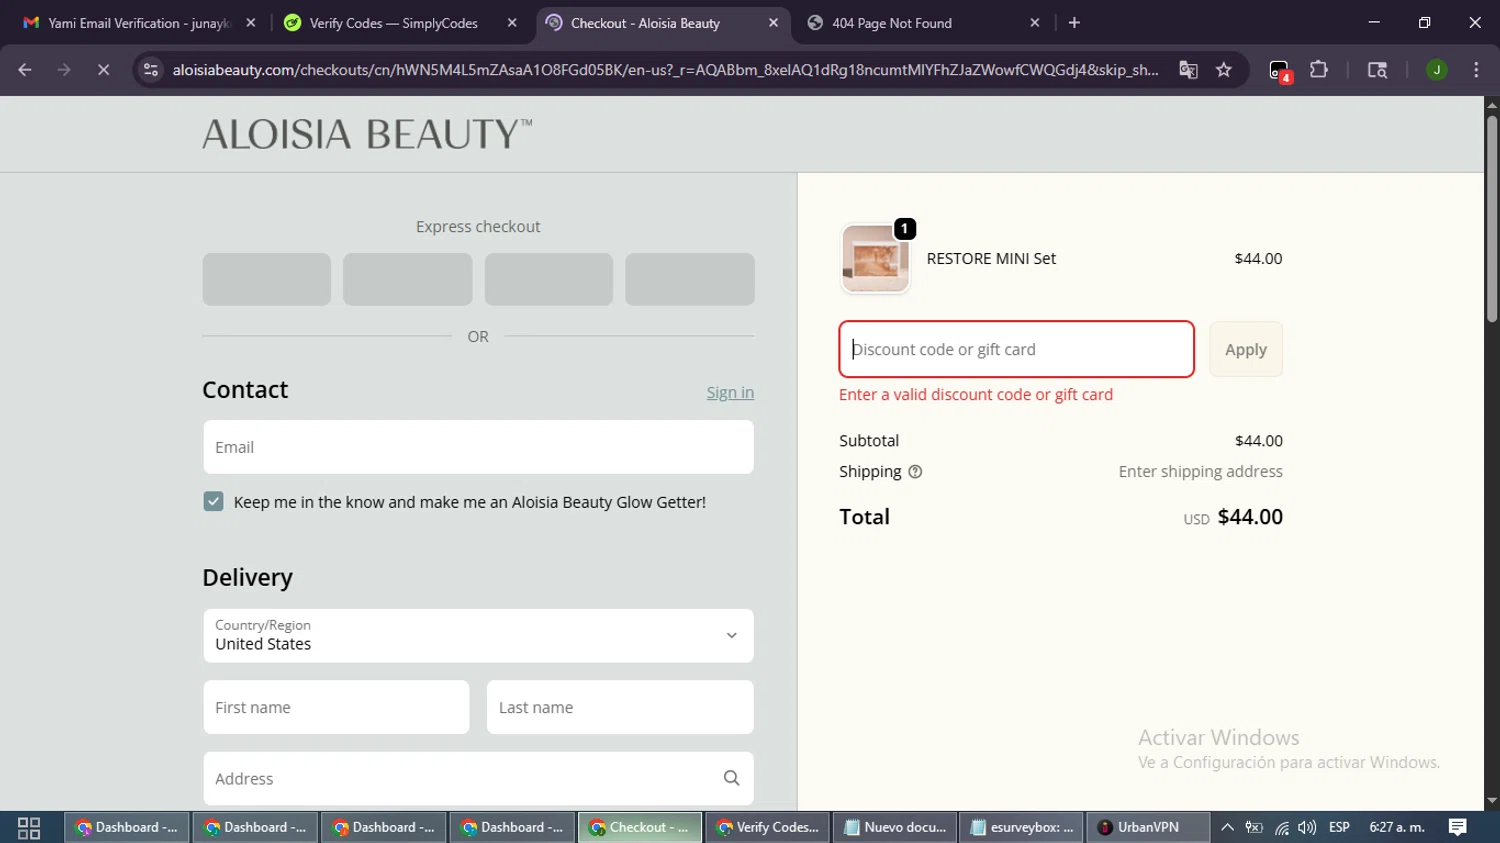Open site information icon in address bar
The width and height of the screenshot is (1500, 843).
(151, 70)
